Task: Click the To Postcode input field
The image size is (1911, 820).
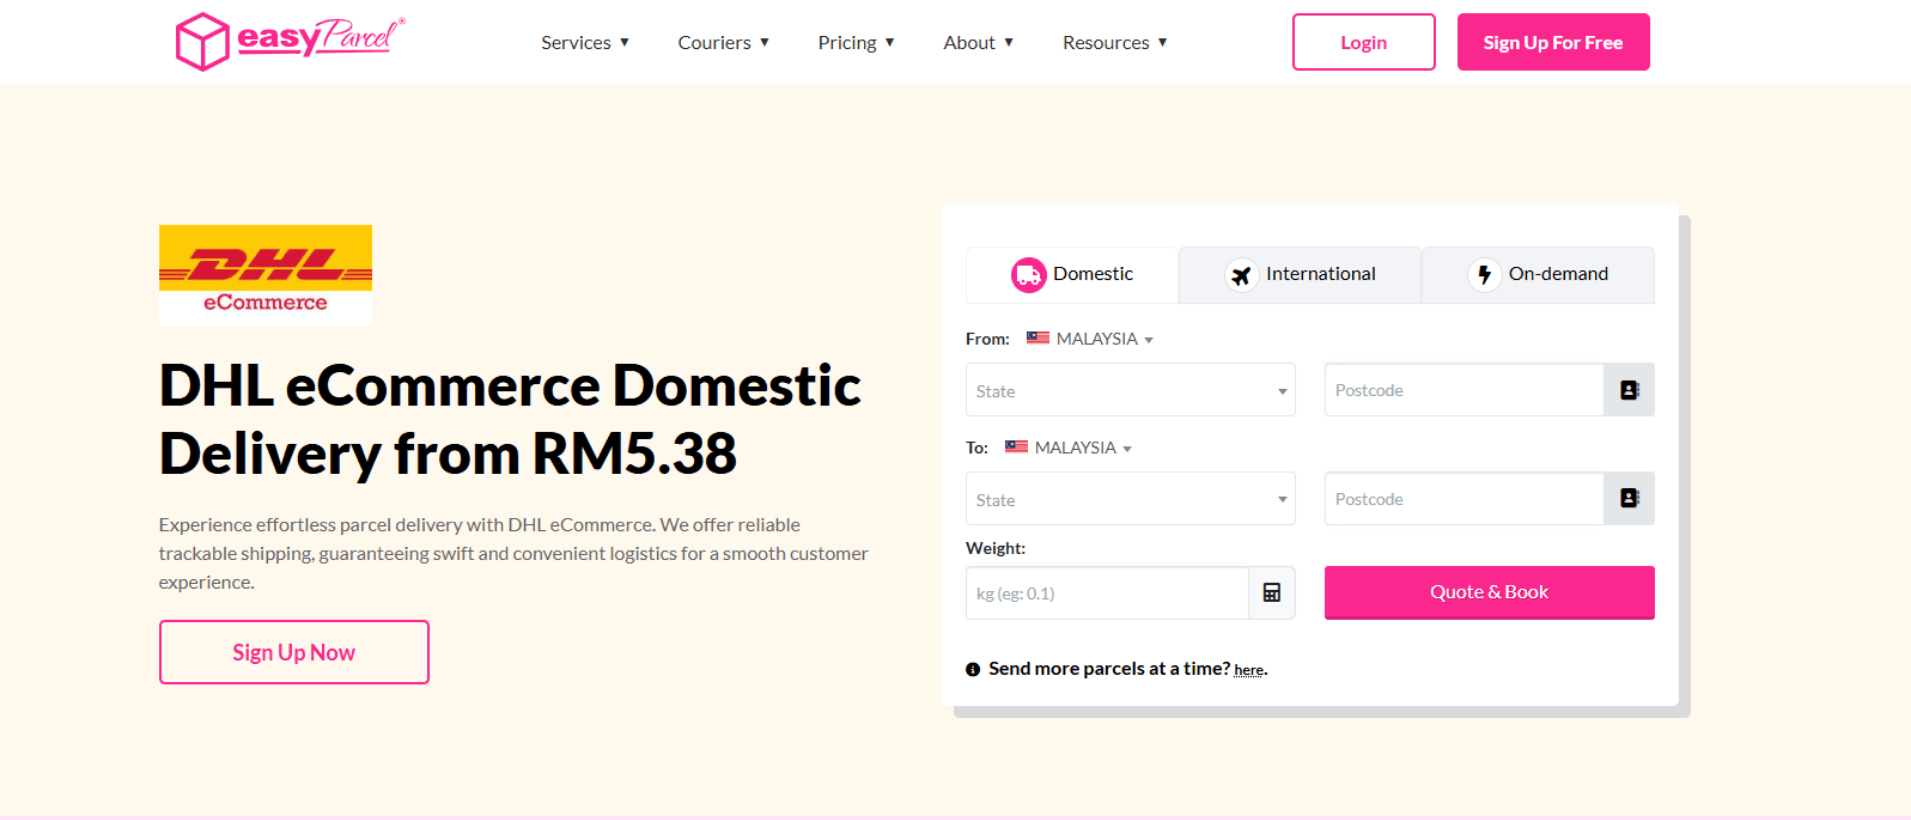Action: [1464, 498]
